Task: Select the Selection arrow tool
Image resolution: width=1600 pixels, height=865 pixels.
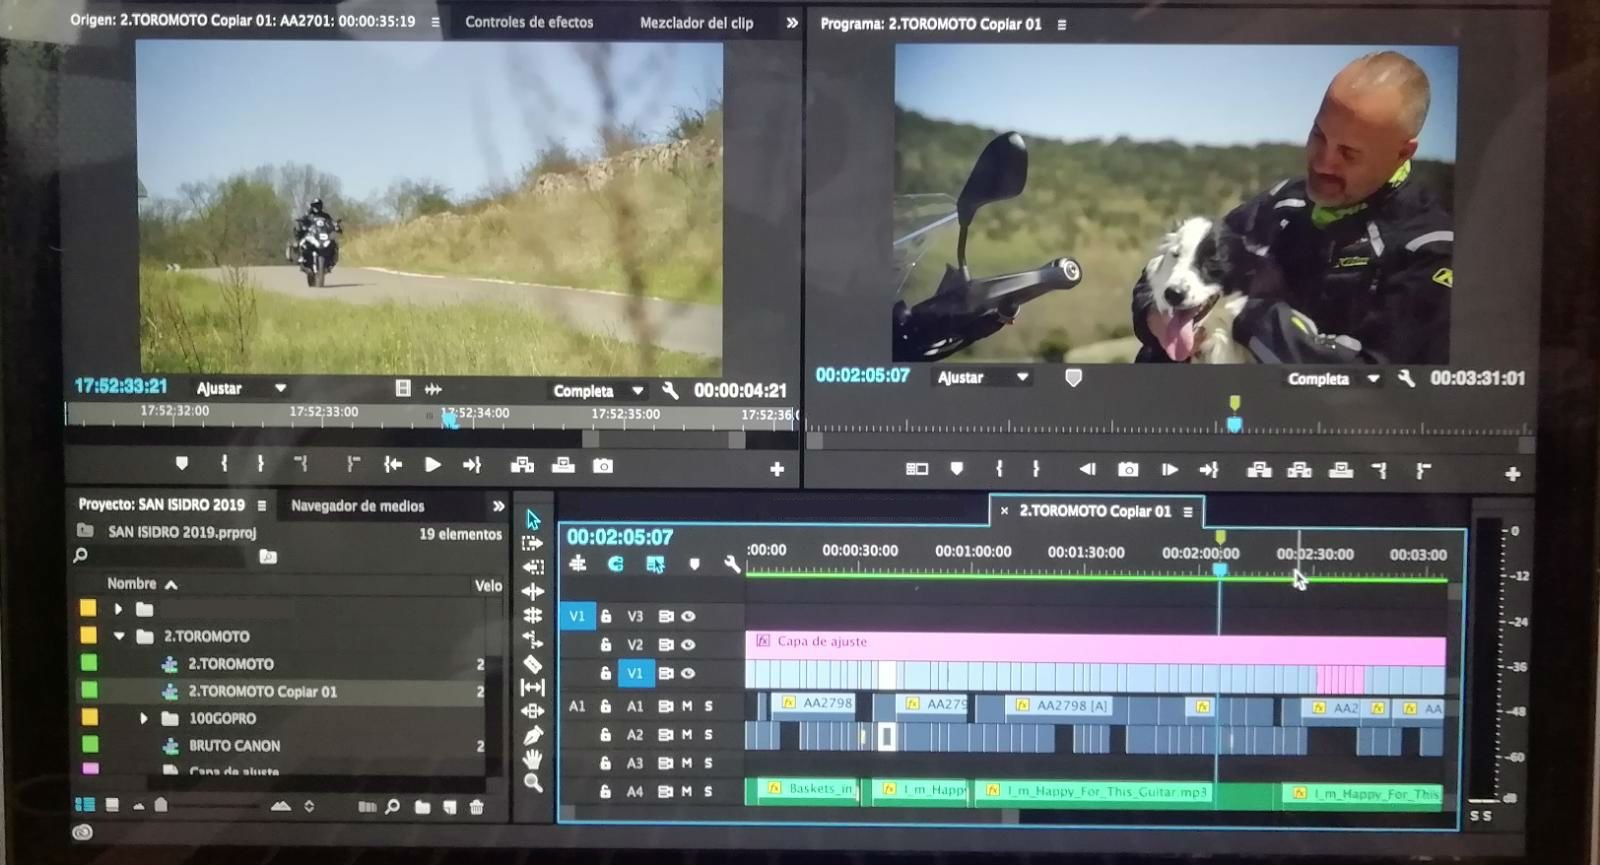Action: [x=533, y=519]
